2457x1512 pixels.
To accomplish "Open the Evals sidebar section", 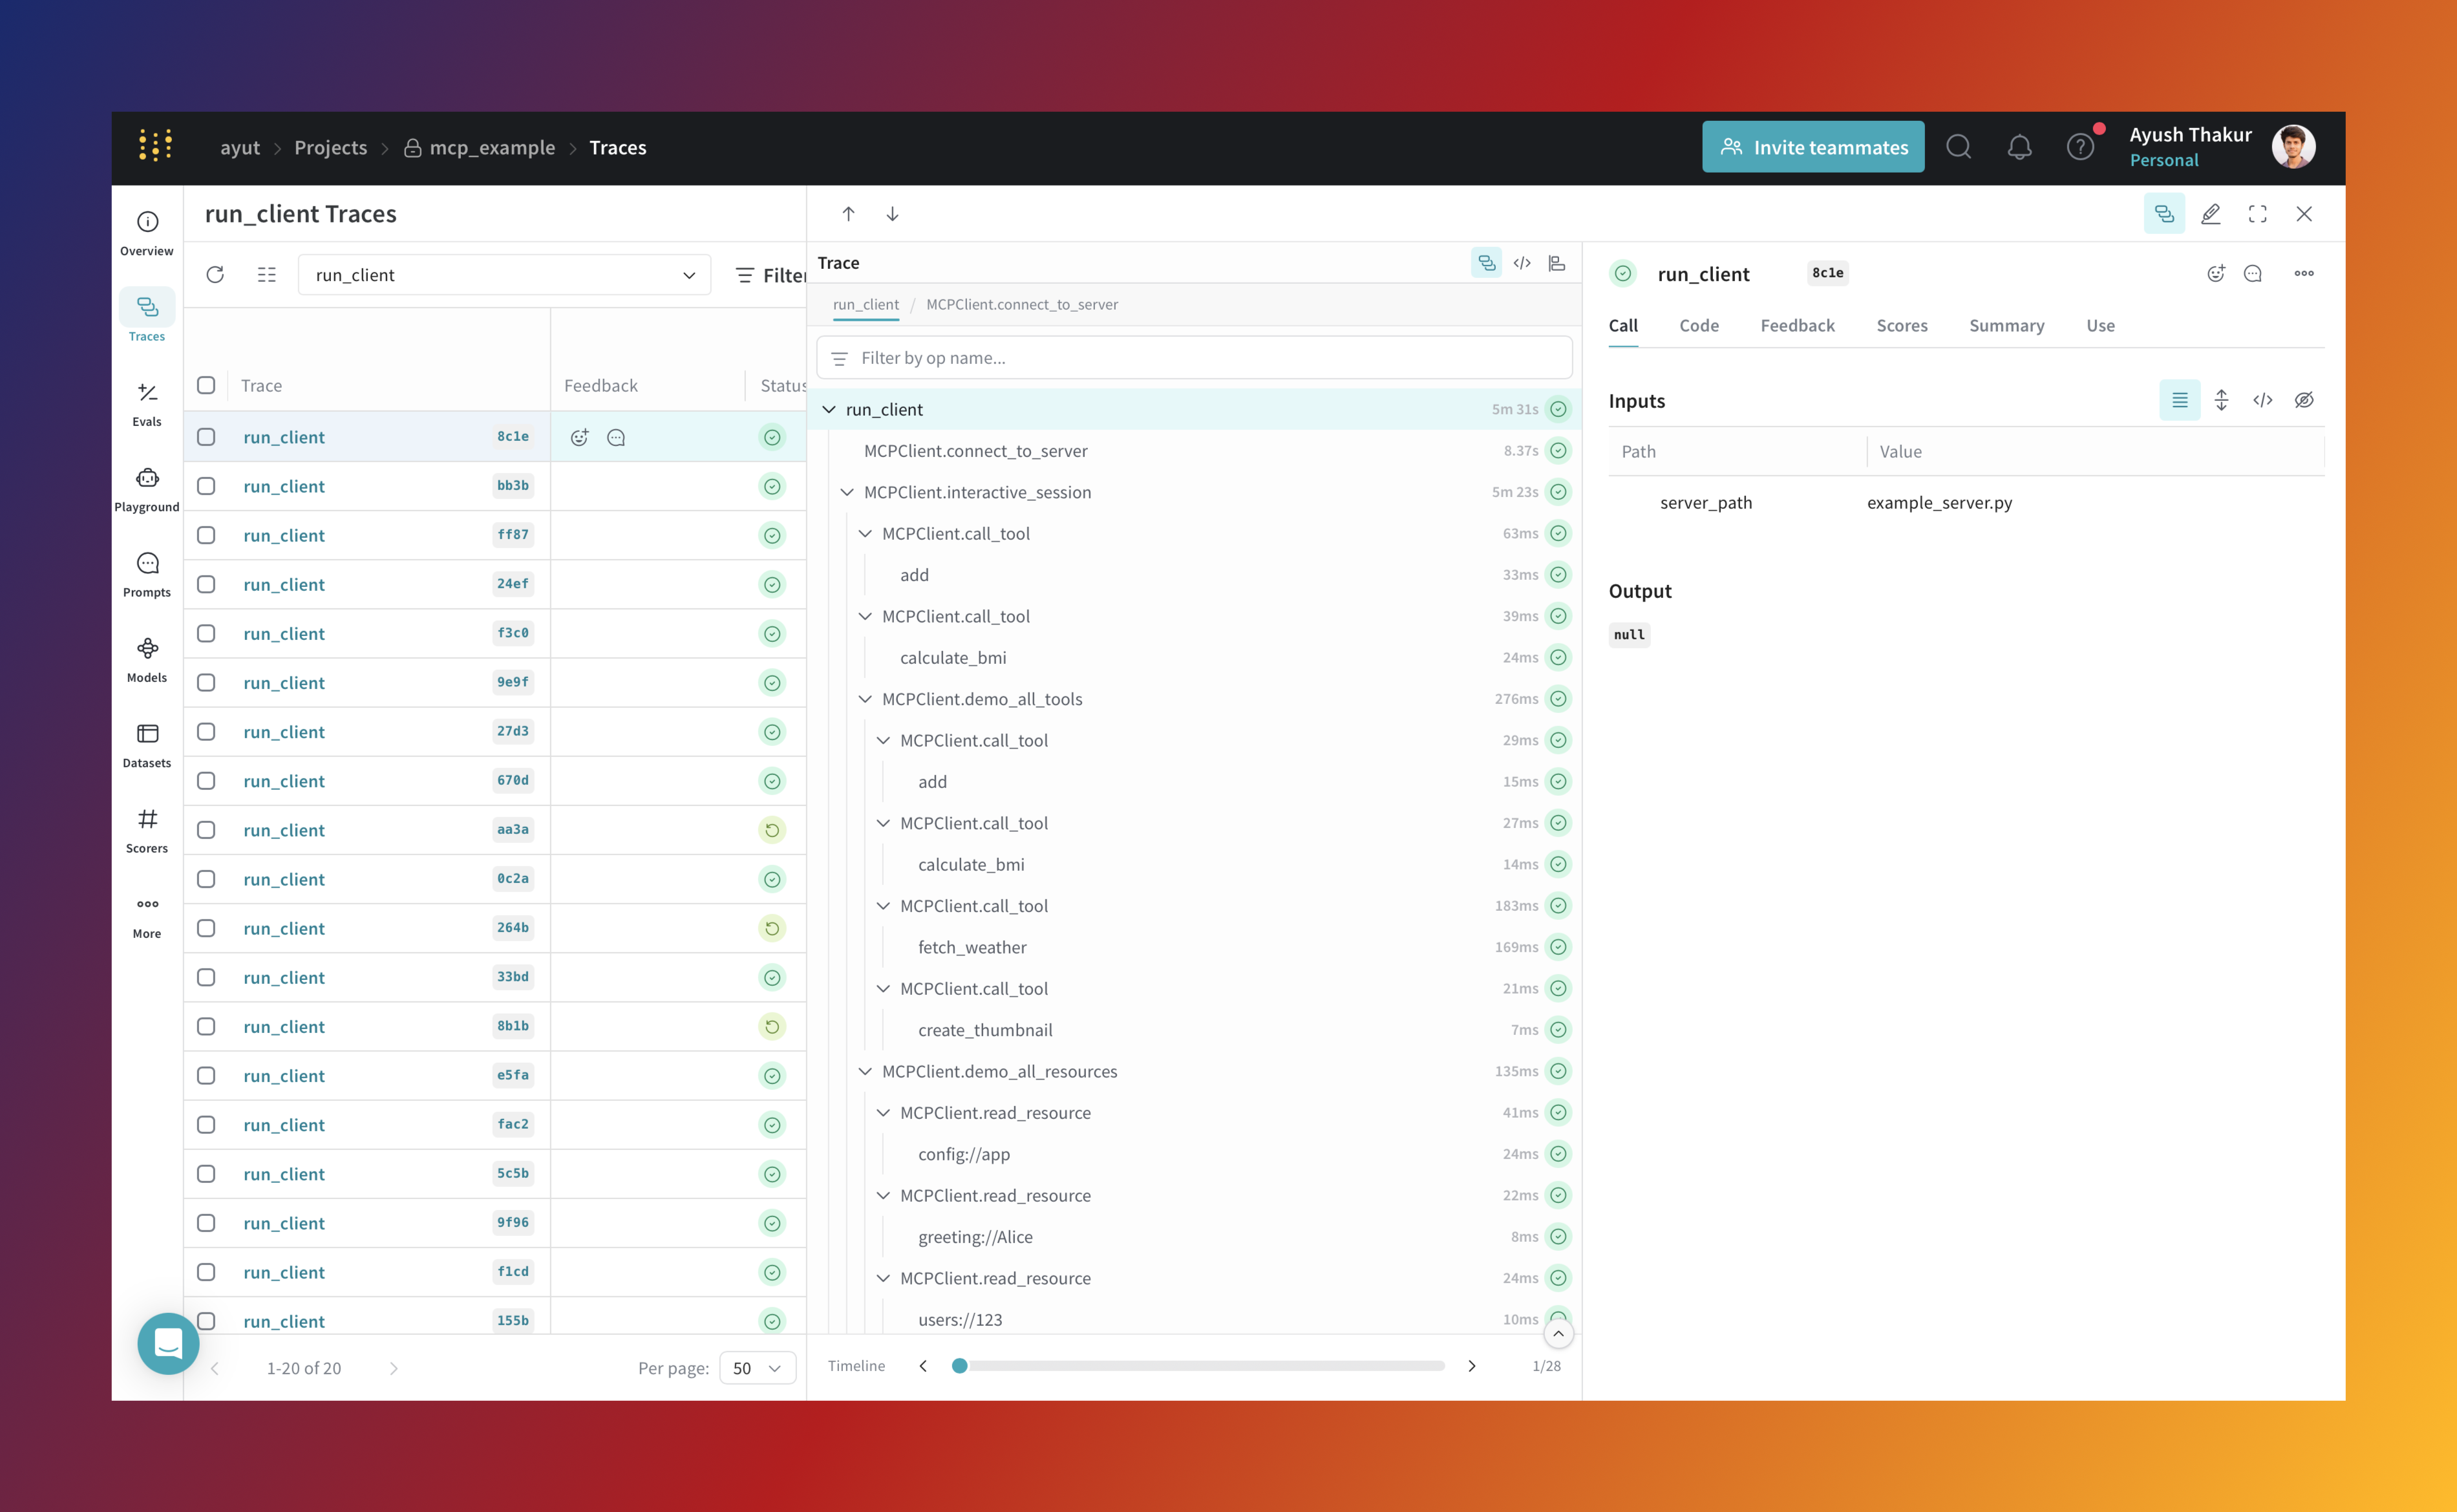I will click(x=147, y=403).
